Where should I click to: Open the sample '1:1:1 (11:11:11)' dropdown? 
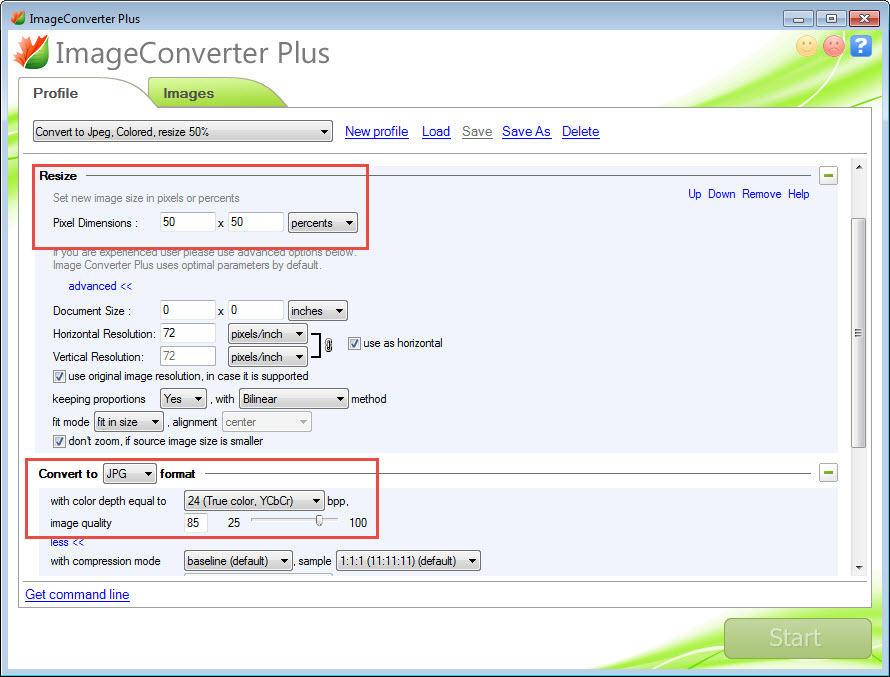point(408,561)
